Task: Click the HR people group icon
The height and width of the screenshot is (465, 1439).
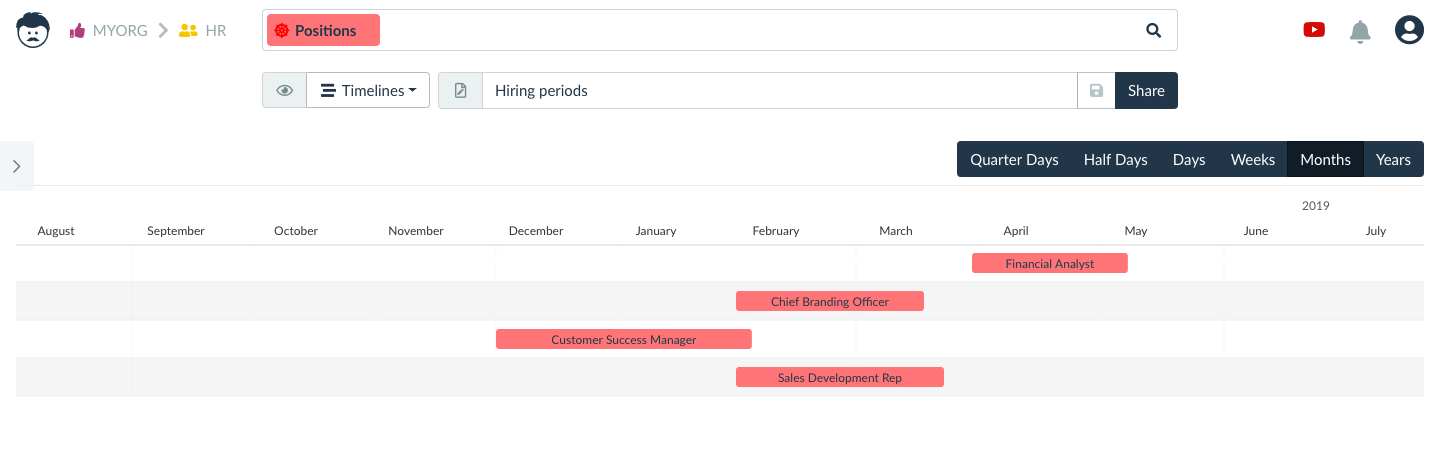Action: 188,31
